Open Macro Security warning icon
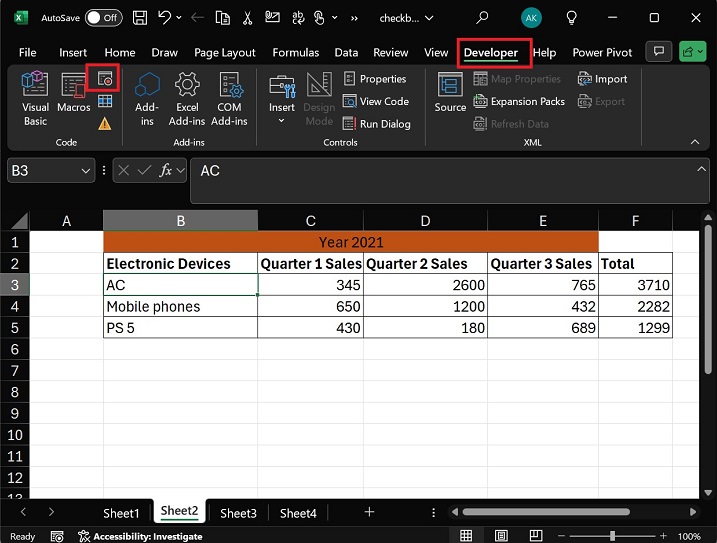The height and width of the screenshot is (543, 717). [104, 123]
